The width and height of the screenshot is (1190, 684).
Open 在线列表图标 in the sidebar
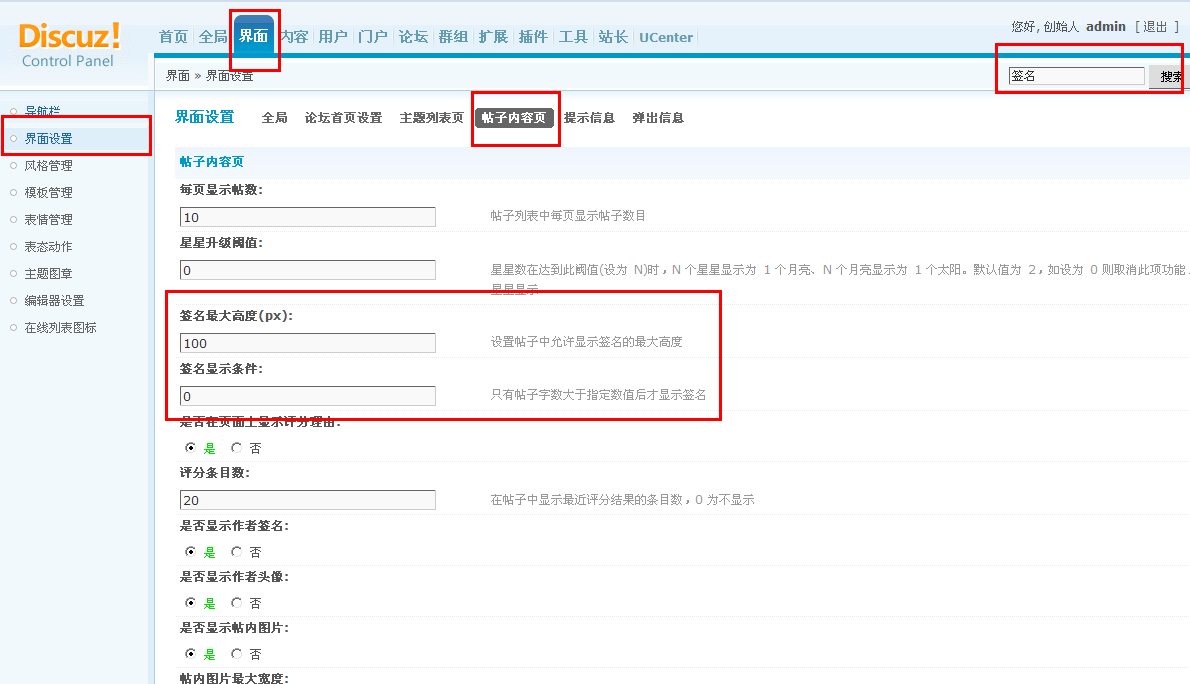[61, 328]
